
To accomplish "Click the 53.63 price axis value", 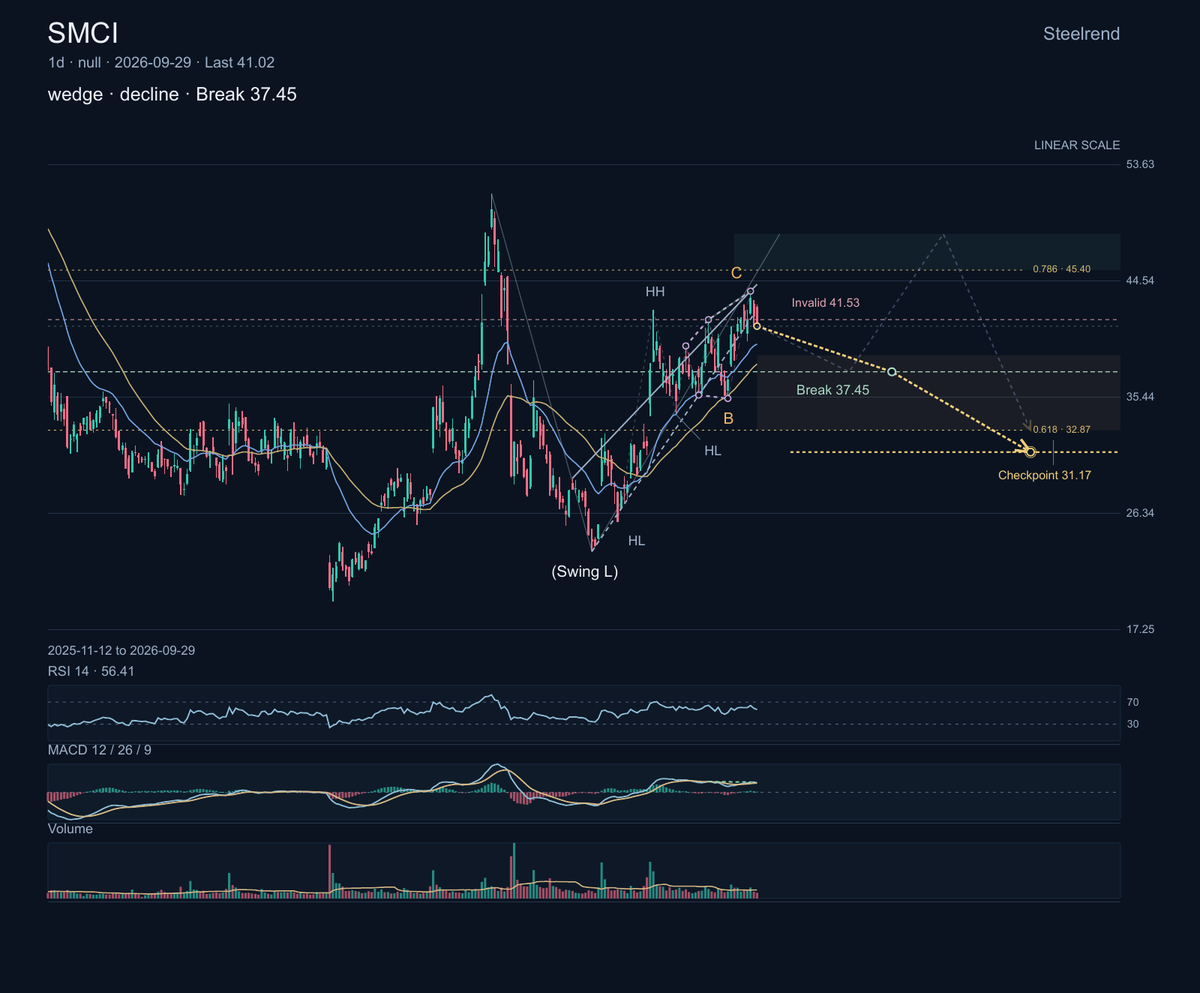I will (1140, 164).
